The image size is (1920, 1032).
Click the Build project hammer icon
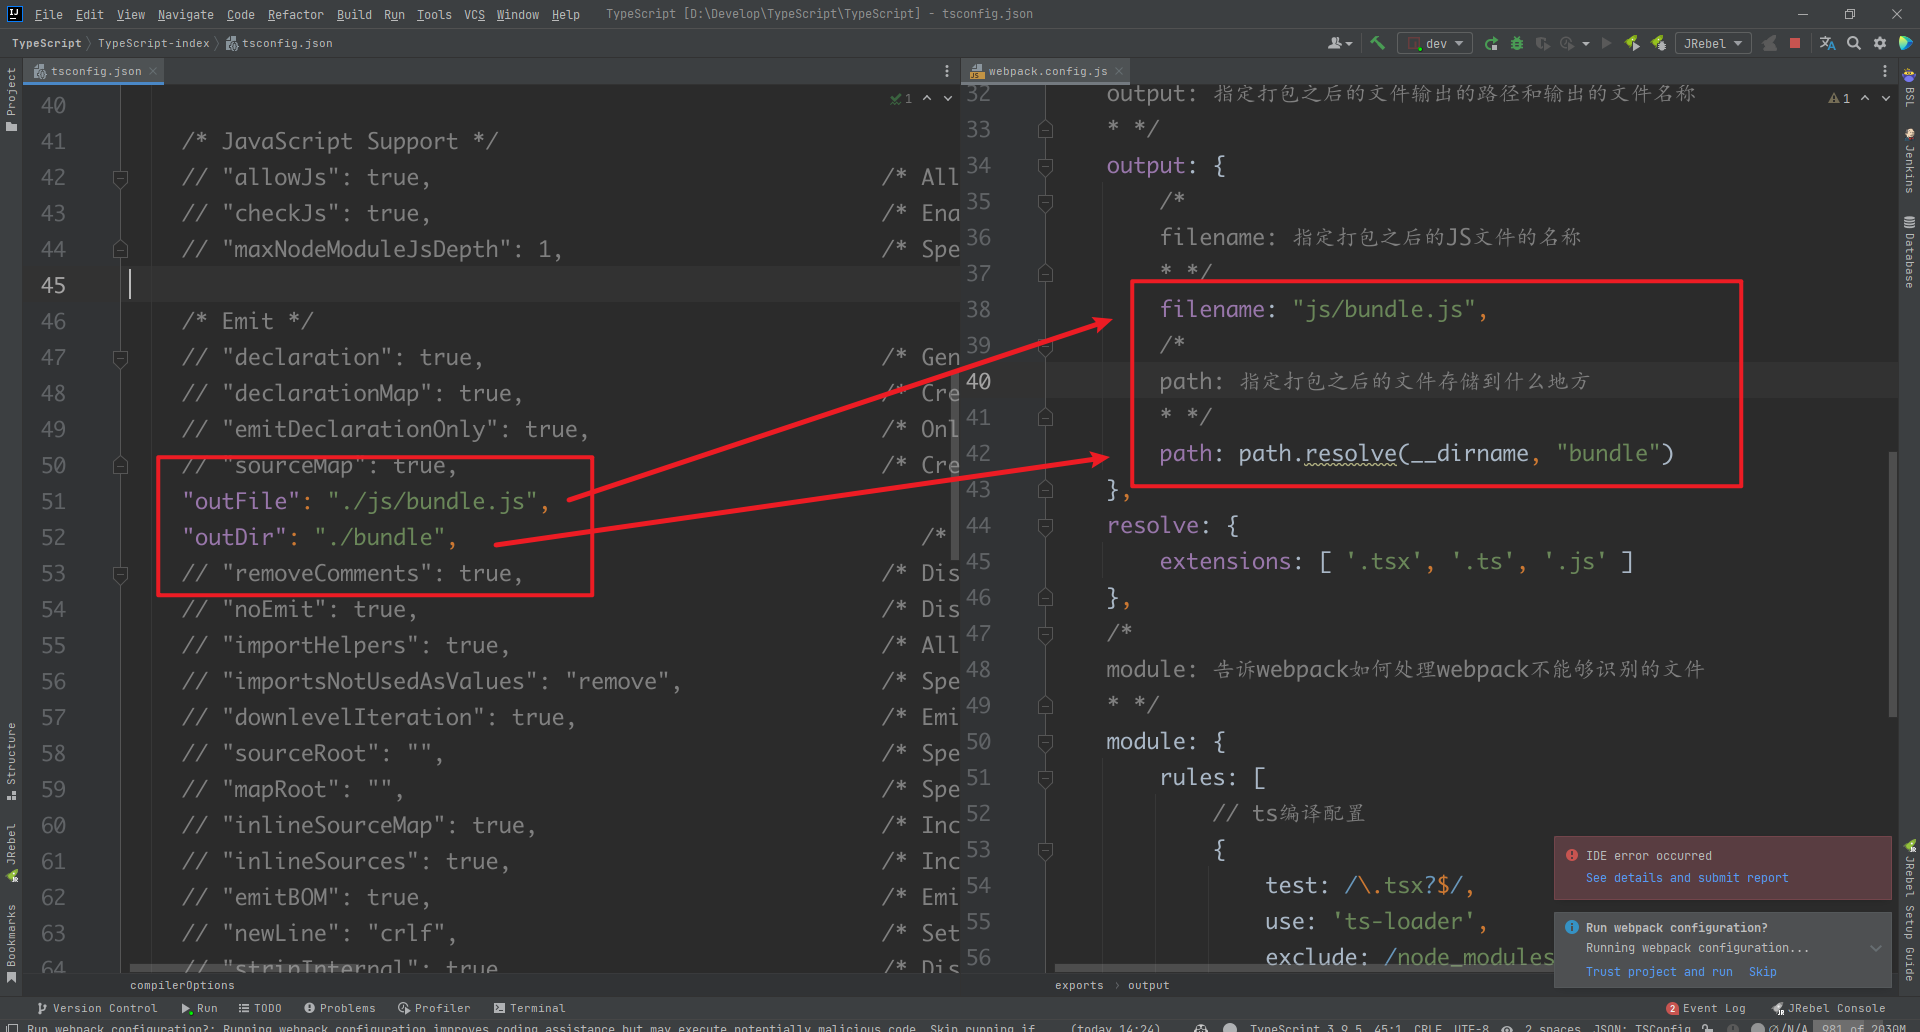pos(1377,43)
